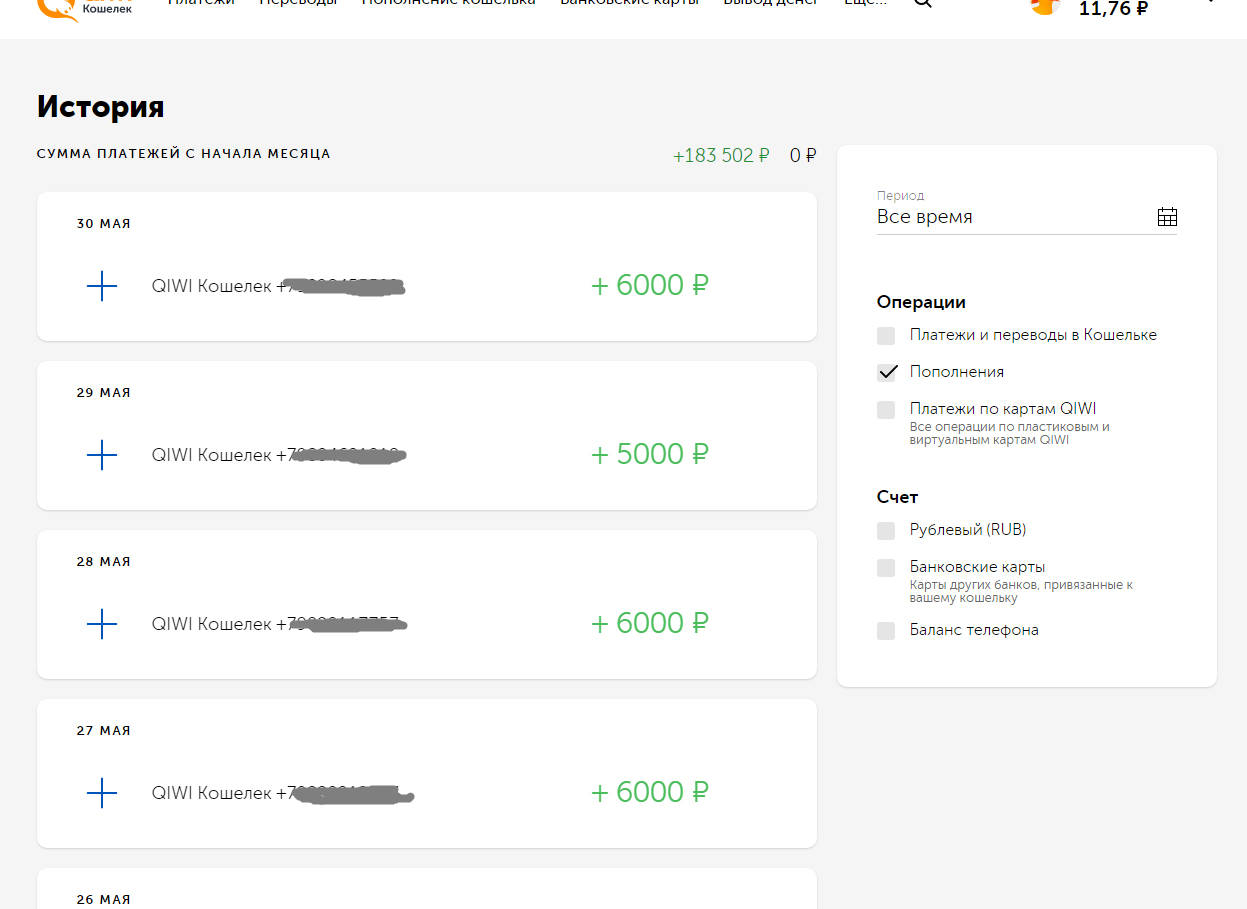Expand the account dropdown arrow near balance

pyautogui.click(x=1211, y=3)
